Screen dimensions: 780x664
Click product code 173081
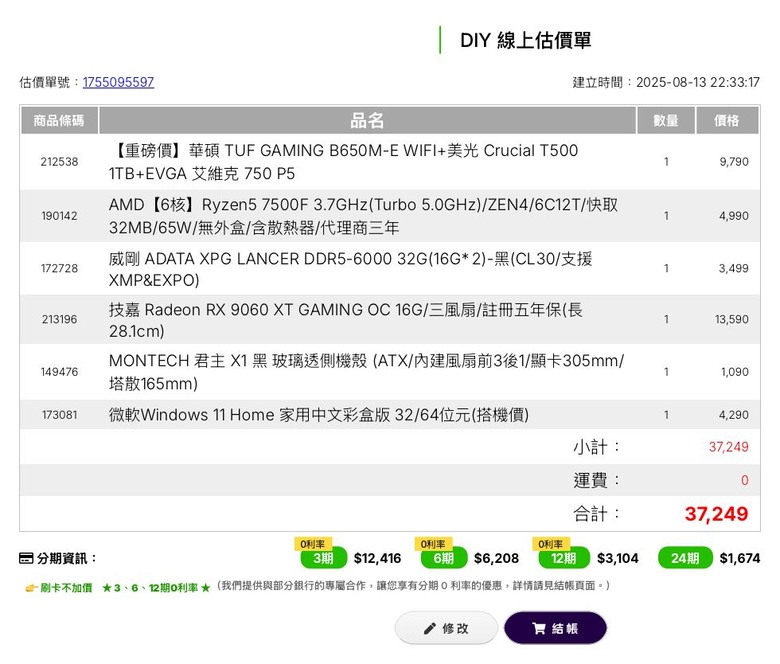pos(59,415)
